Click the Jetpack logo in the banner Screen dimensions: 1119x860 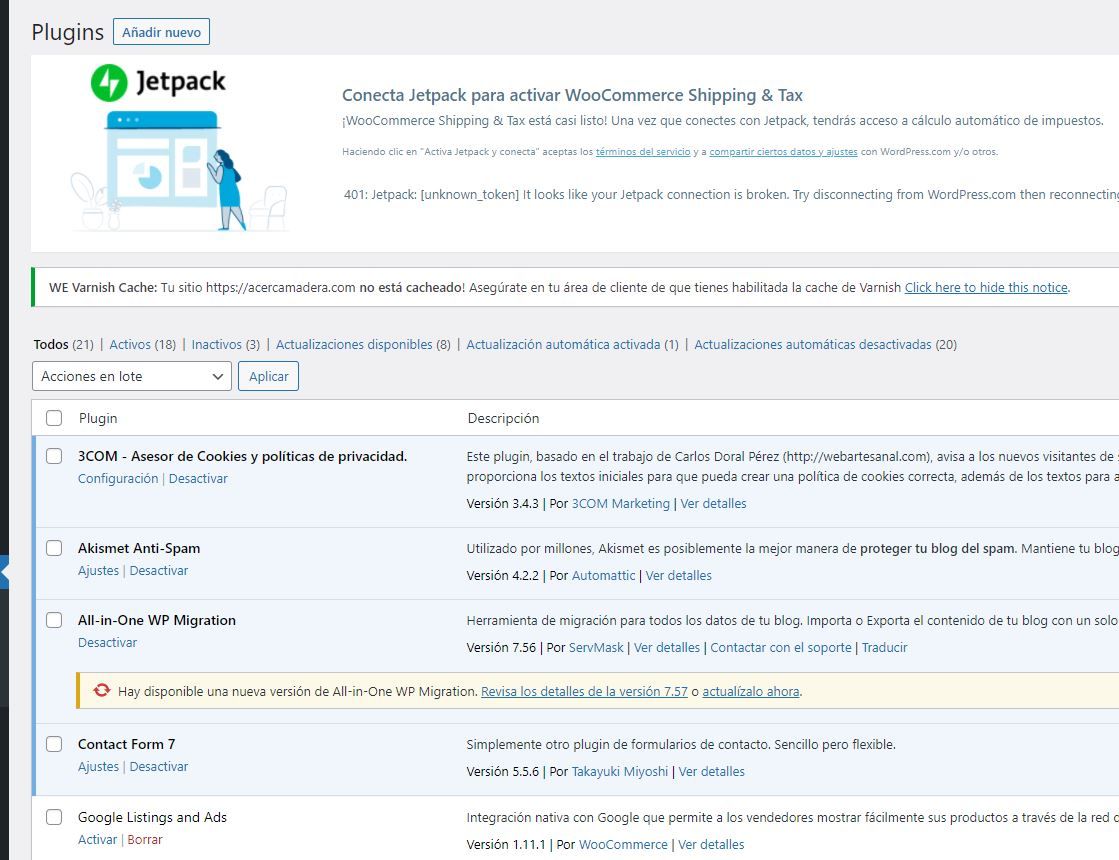click(158, 82)
